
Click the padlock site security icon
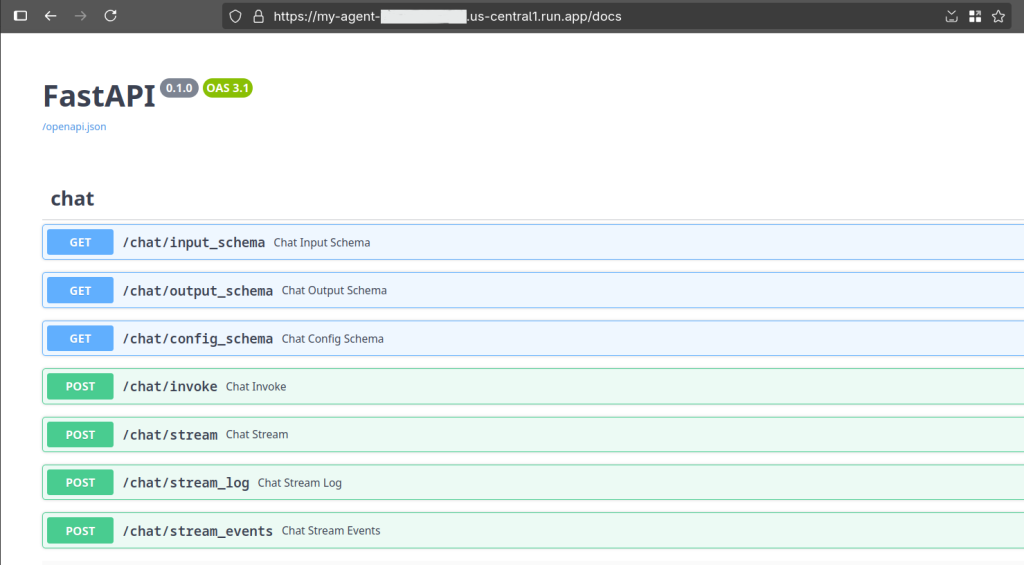pos(259,16)
